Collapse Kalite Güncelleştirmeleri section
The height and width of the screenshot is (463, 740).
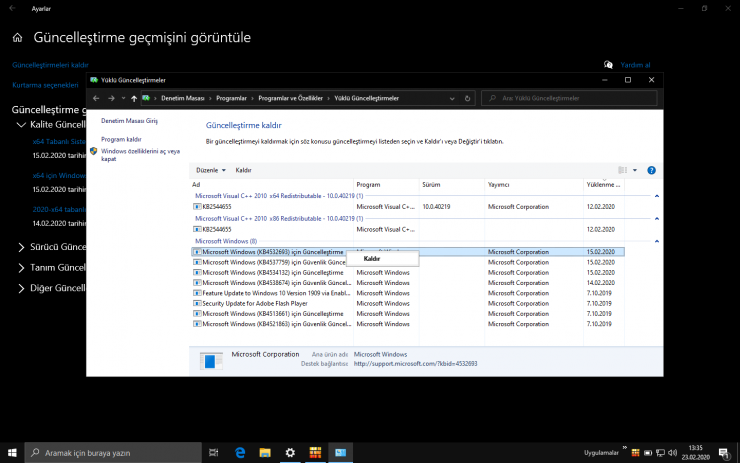pos(21,125)
